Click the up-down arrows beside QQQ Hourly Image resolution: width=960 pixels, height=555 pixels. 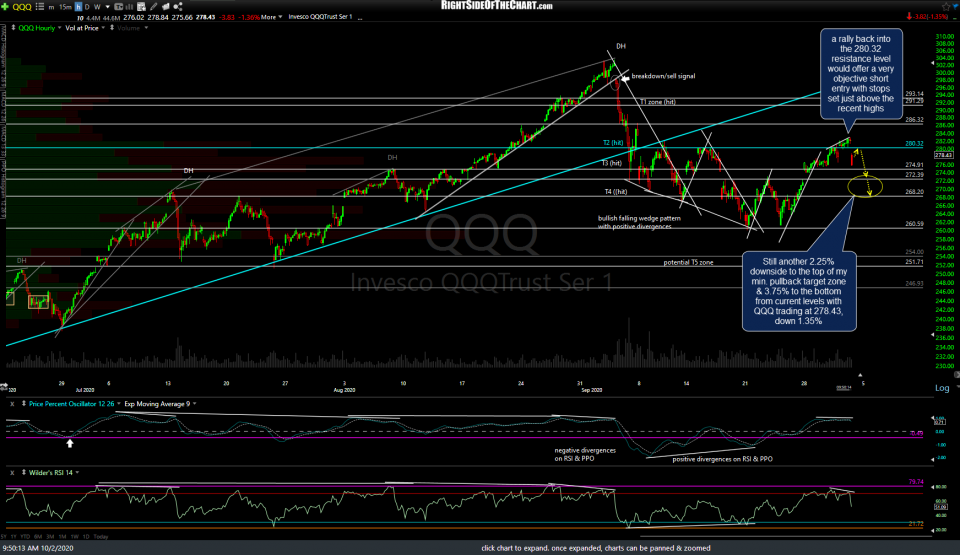coord(13,28)
